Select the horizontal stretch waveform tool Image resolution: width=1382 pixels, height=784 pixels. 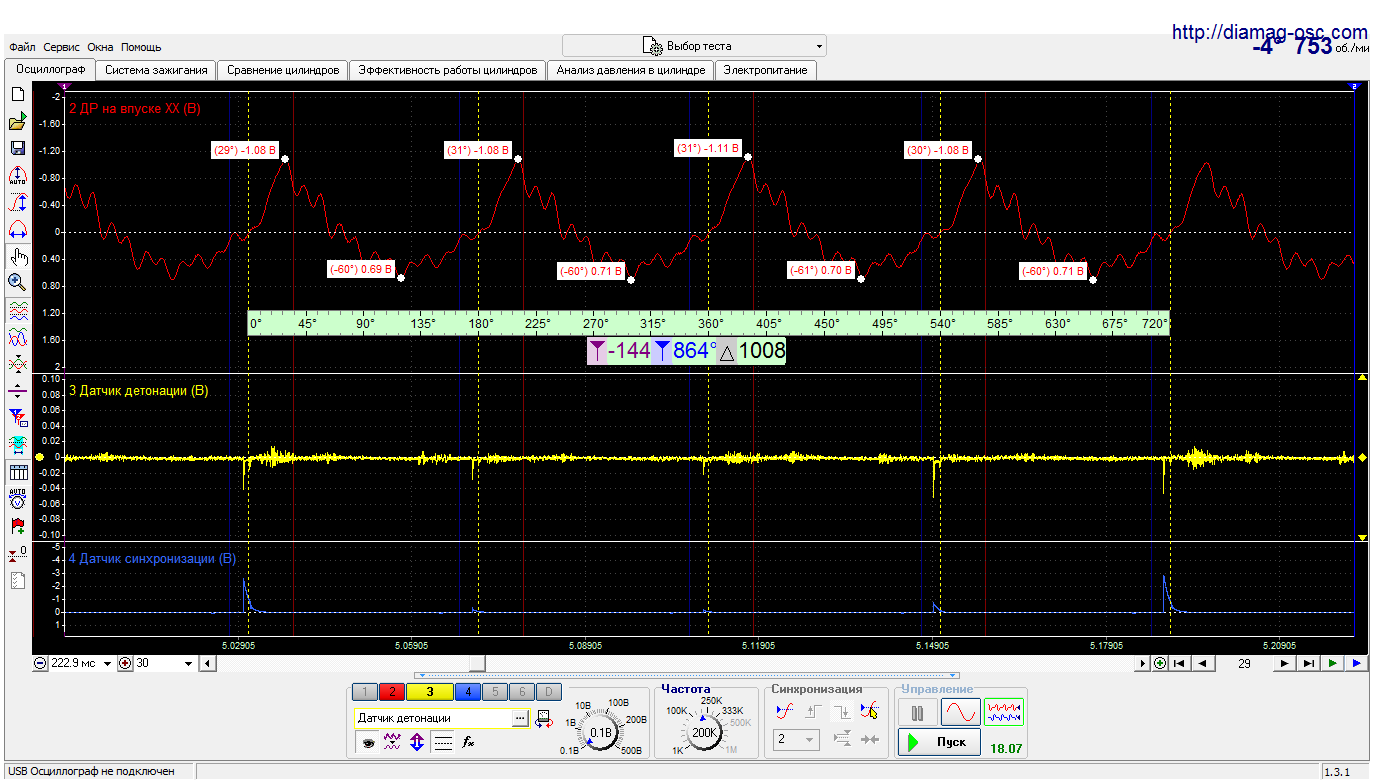pos(17,229)
